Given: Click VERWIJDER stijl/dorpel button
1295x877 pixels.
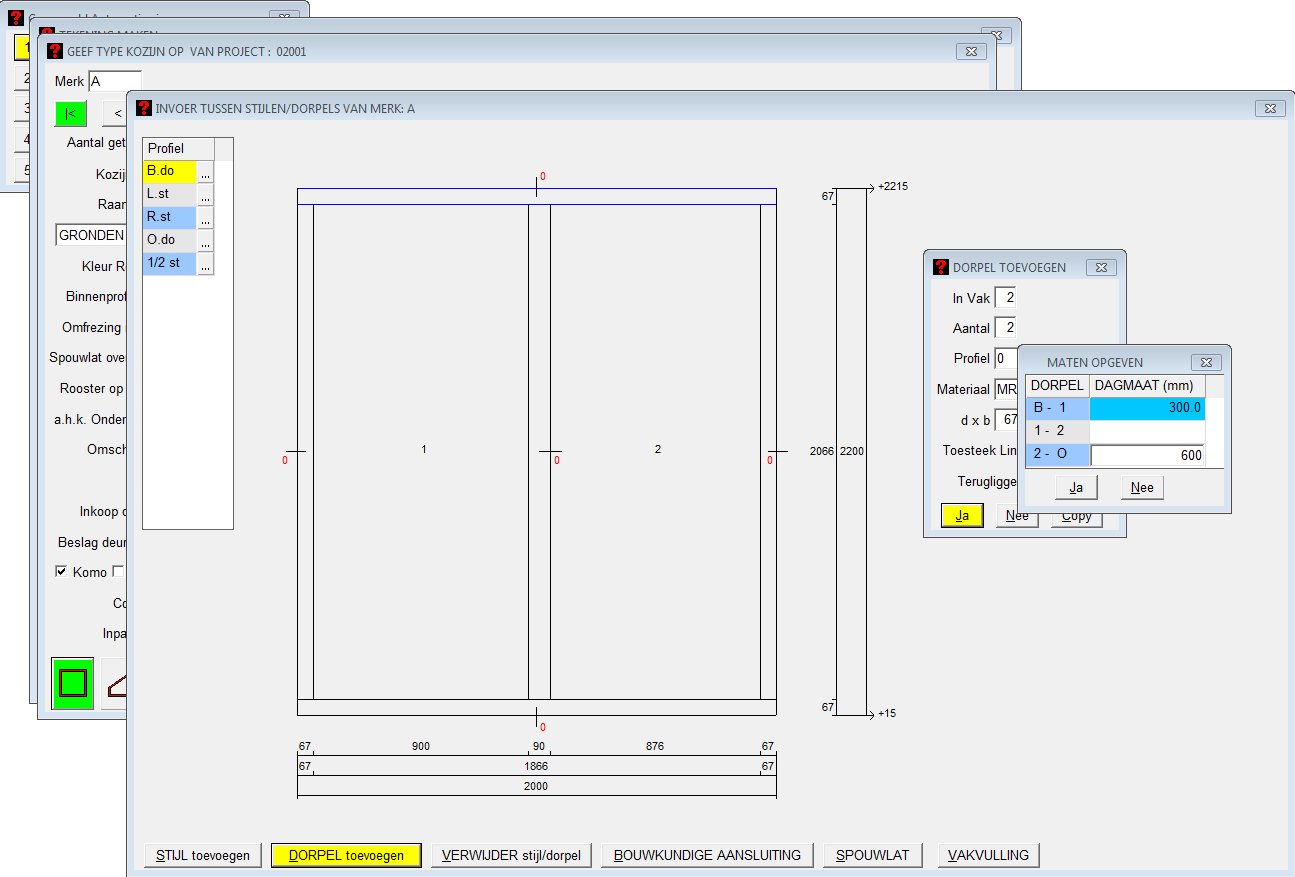Looking at the screenshot, I should [x=511, y=855].
